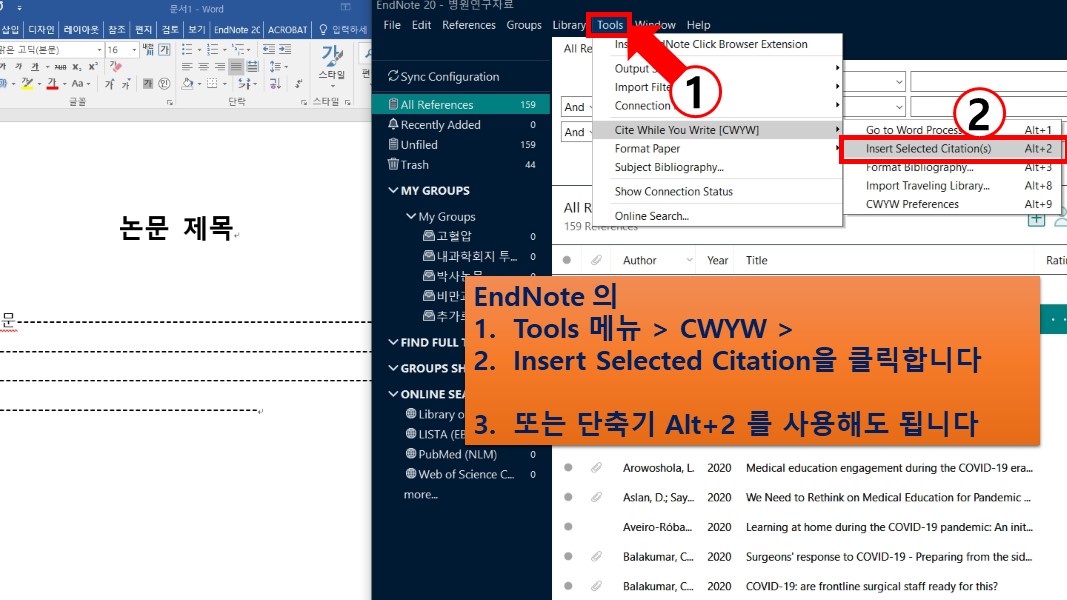This screenshot has height=600, width=1067.
Task: Open the Styles gallery in Word
Action: (332, 65)
